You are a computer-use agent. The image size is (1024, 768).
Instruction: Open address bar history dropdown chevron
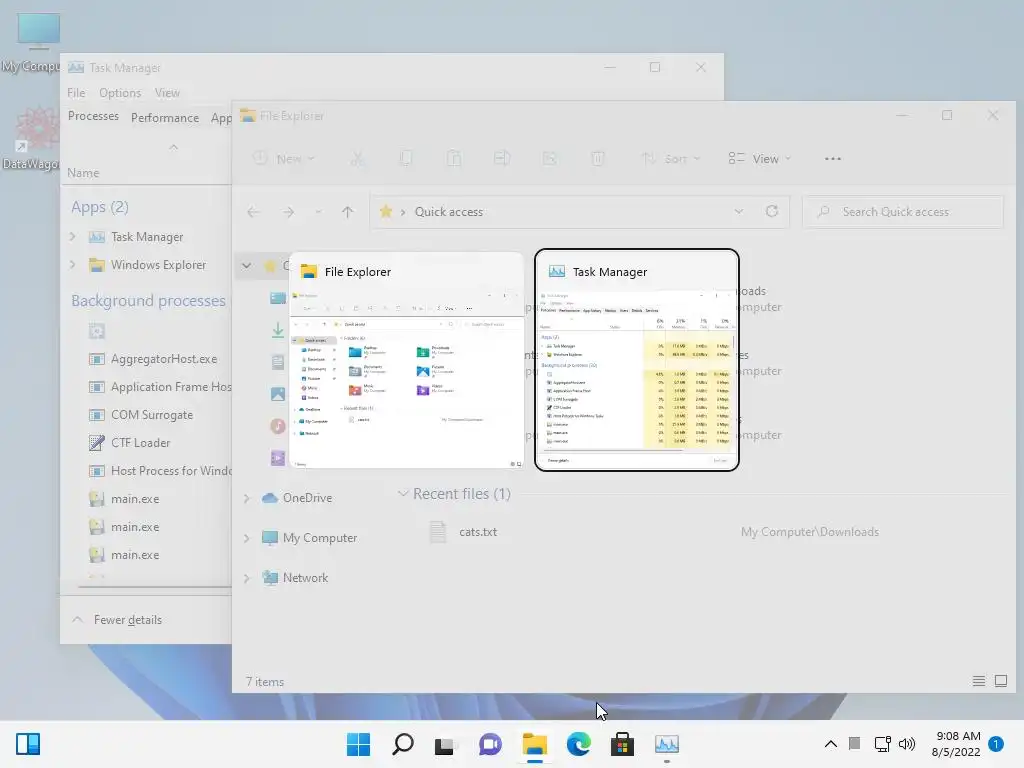[x=739, y=211]
